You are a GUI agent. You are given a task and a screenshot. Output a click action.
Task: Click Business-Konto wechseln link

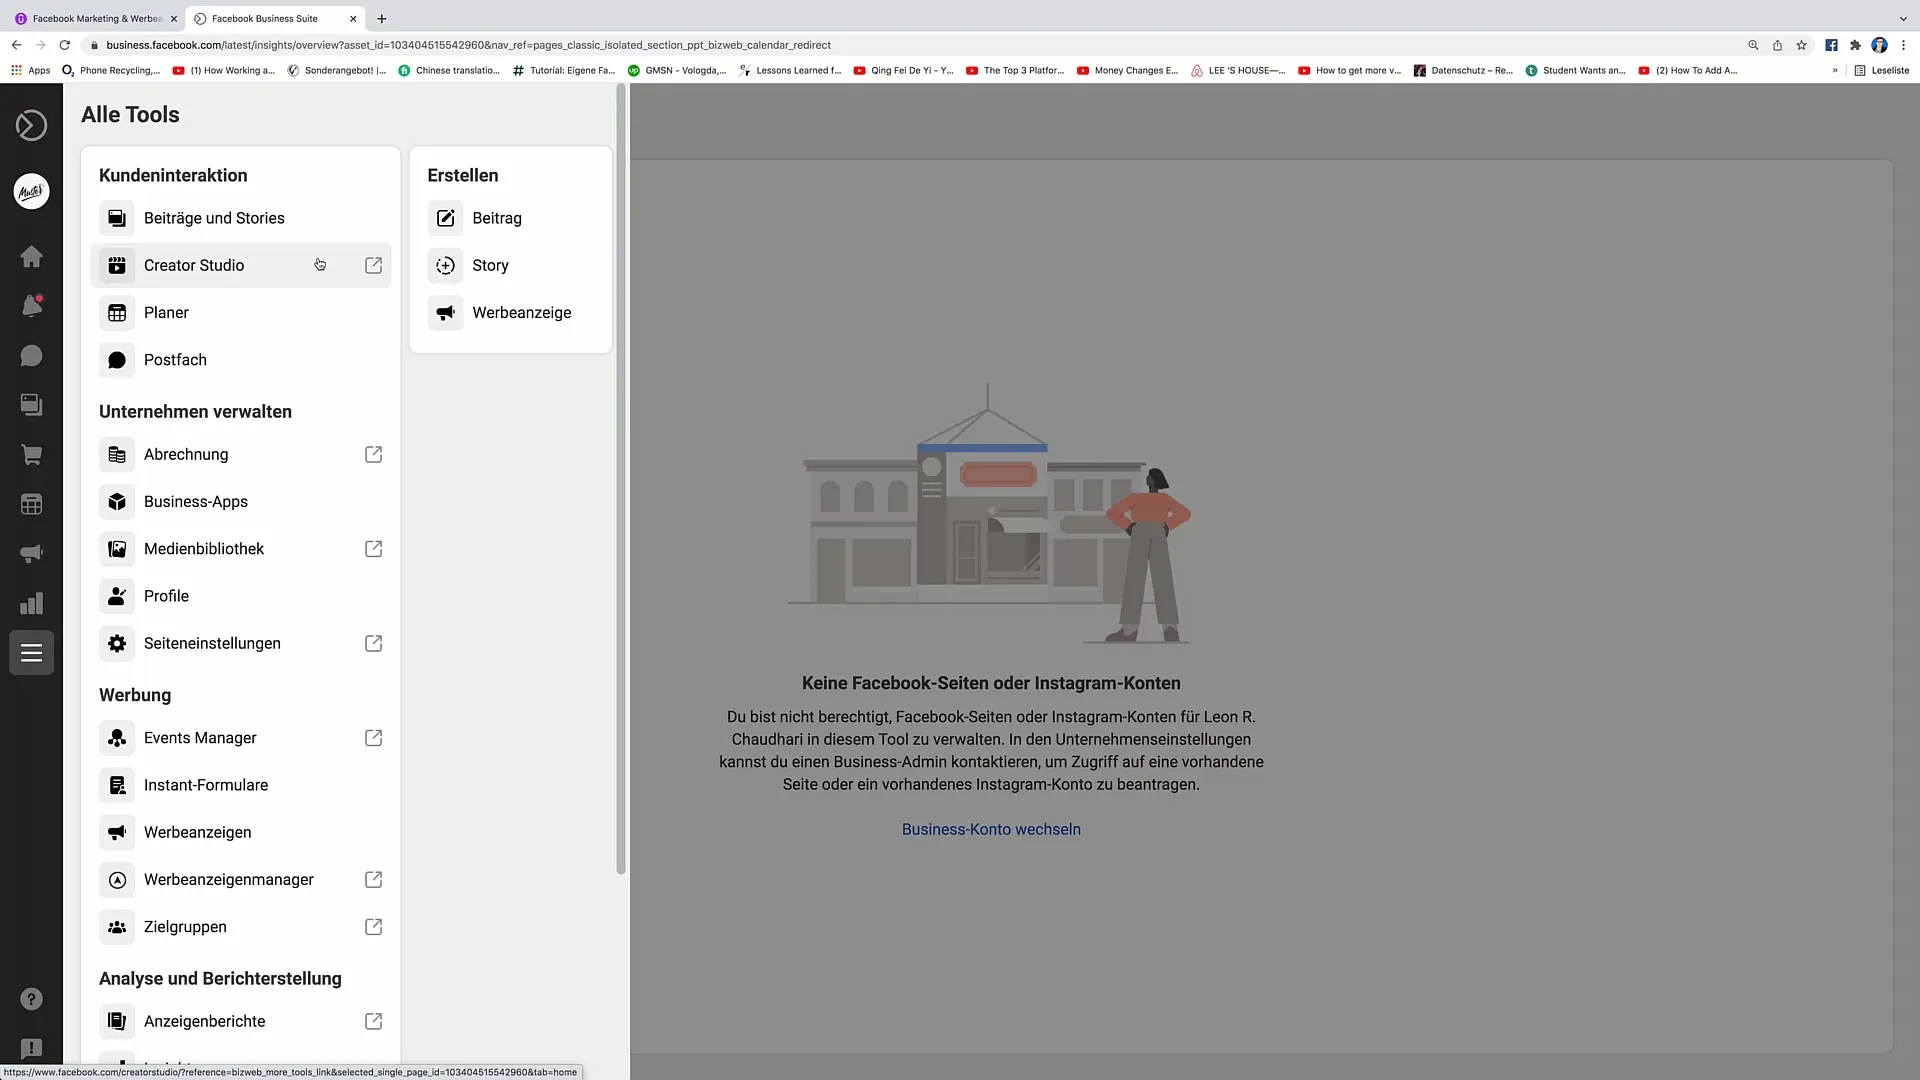click(x=990, y=829)
